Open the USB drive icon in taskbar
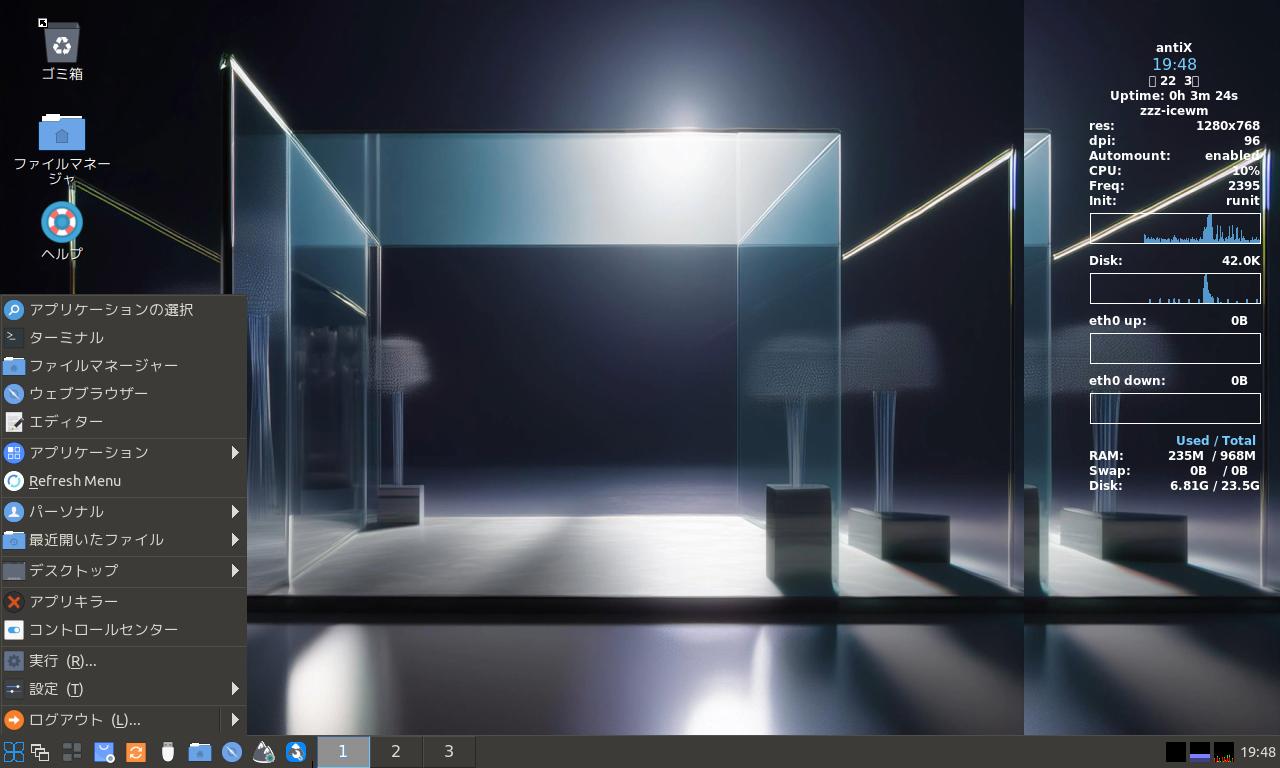Screen dimensions: 1280x768 click(x=168, y=752)
